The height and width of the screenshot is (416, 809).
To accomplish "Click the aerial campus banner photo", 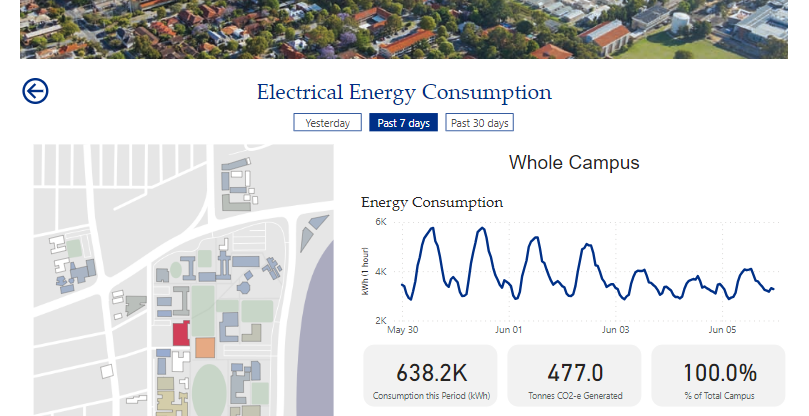I will [404, 29].
